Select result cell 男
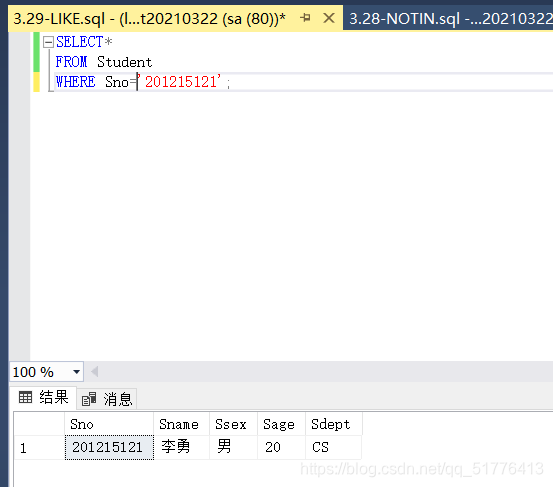The image size is (553, 487). click(x=233, y=447)
